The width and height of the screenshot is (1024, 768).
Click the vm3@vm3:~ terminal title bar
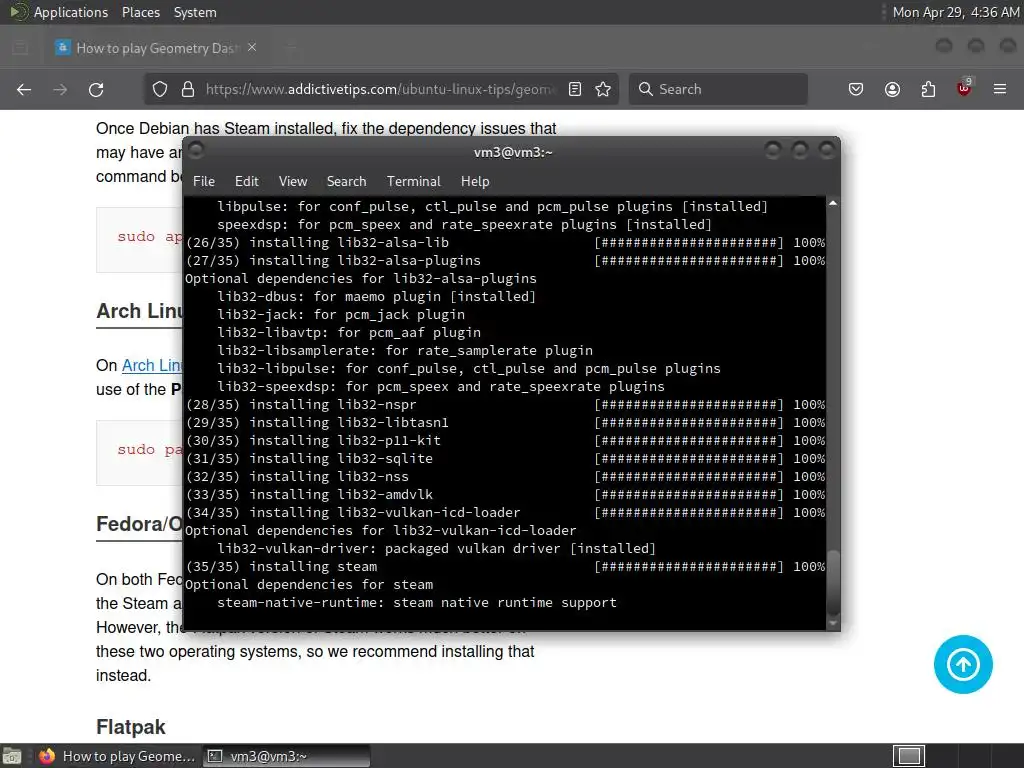[x=513, y=152]
